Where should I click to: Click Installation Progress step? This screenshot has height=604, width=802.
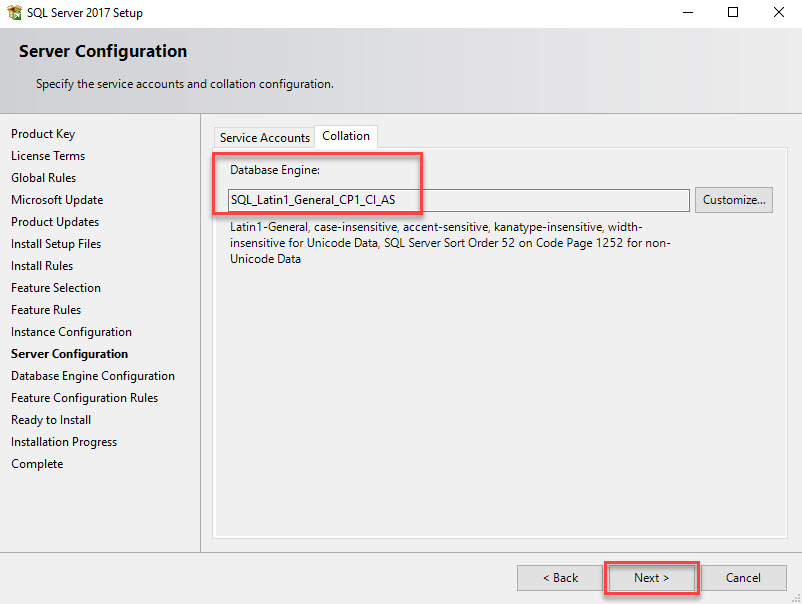click(x=64, y=442)
